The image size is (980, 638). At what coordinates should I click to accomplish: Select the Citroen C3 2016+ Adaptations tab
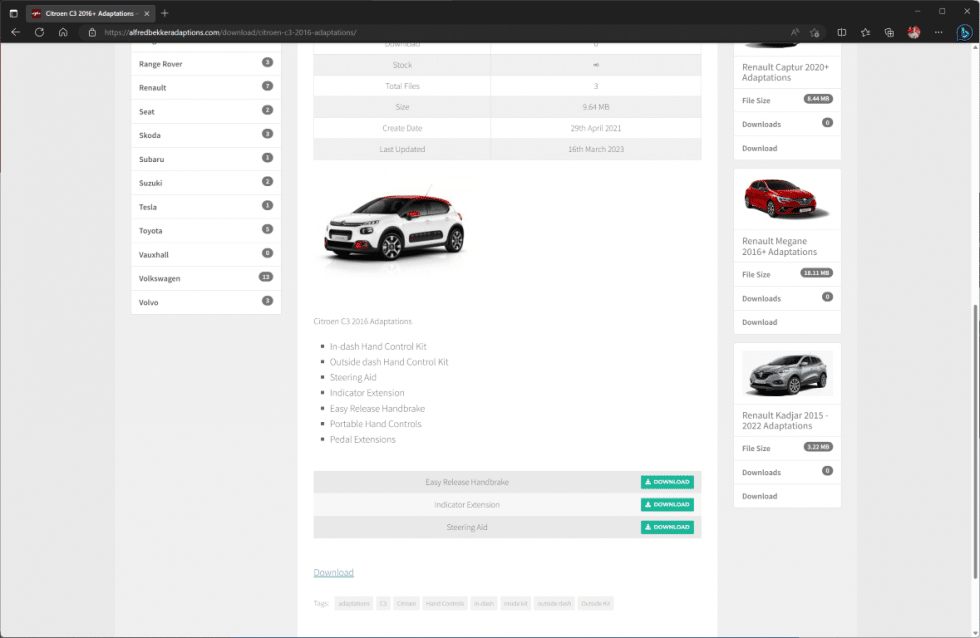[x=85, y=13]
